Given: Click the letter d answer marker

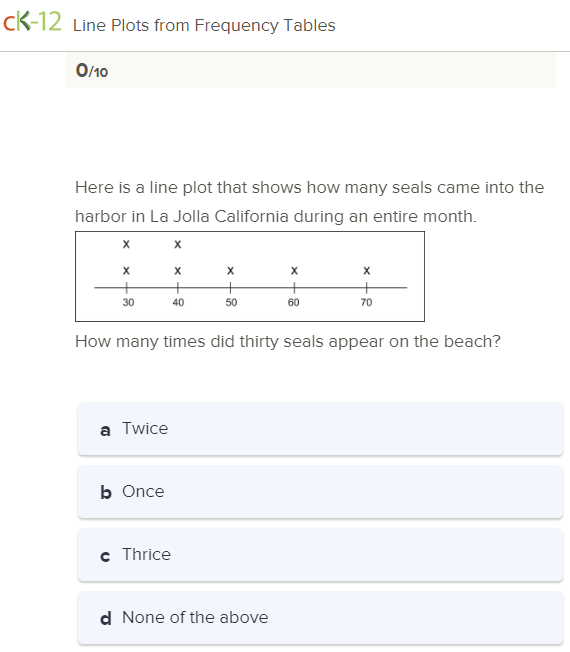Looking at the screenshot, I should 106,618.
